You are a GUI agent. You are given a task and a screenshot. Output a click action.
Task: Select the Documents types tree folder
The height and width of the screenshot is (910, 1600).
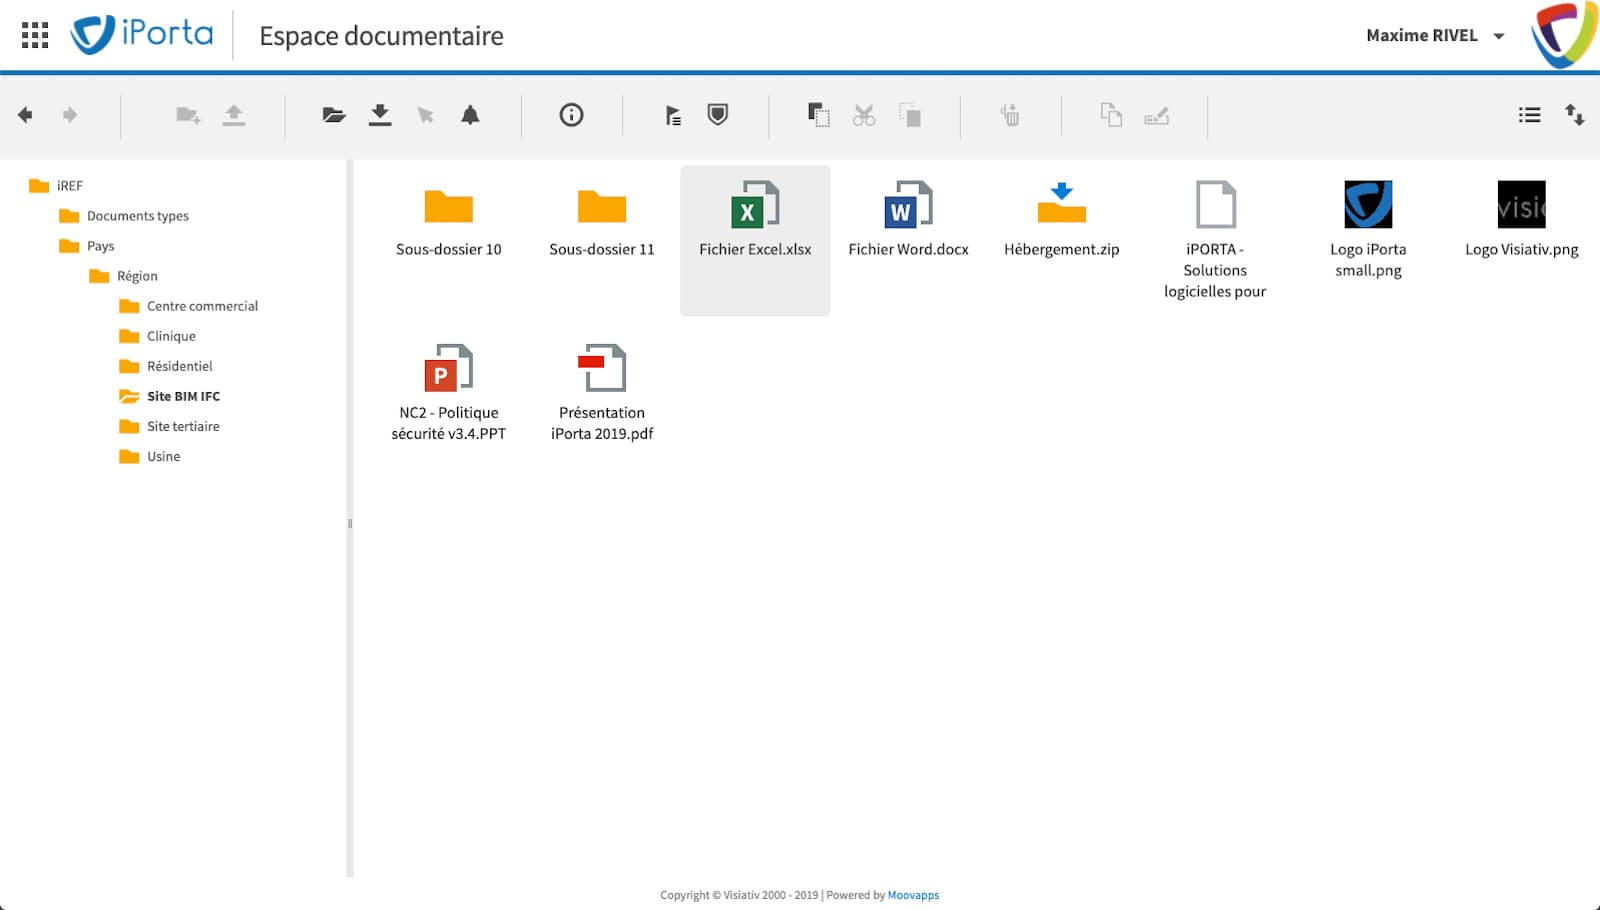pyautogui.click(x=137, y=216)
